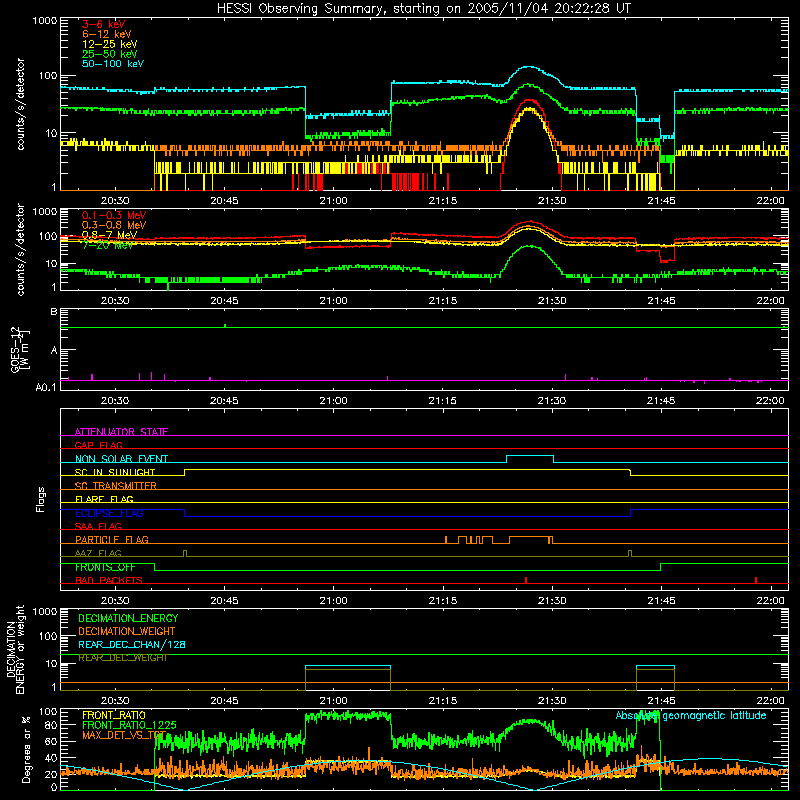This screenshot has width=800, height=800.
Task: Click the GOES-12 vertical axis label
Action: 19,350
